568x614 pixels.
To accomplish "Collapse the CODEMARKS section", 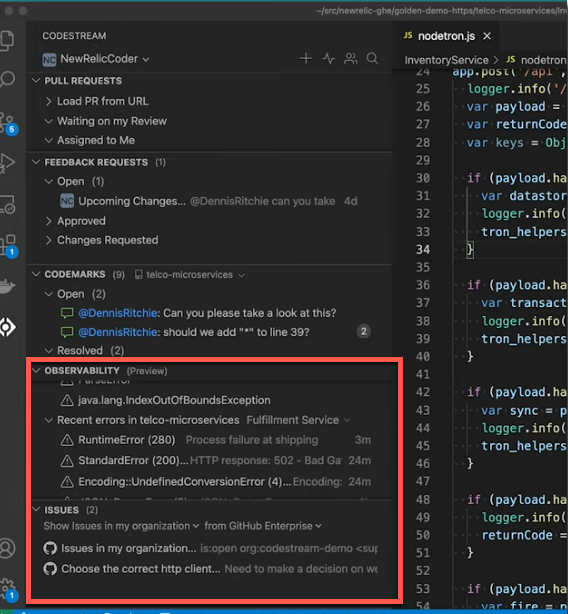I will point(36,274).
